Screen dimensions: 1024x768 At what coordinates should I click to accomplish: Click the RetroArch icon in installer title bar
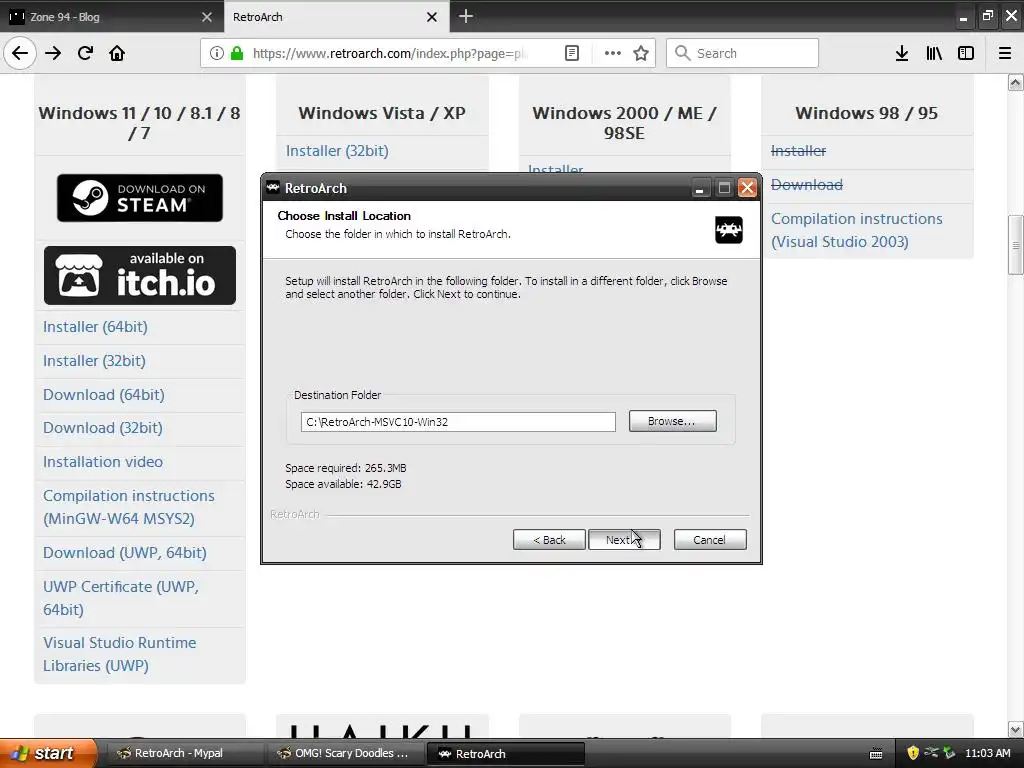pyautogui.click(x=273, y=188)
